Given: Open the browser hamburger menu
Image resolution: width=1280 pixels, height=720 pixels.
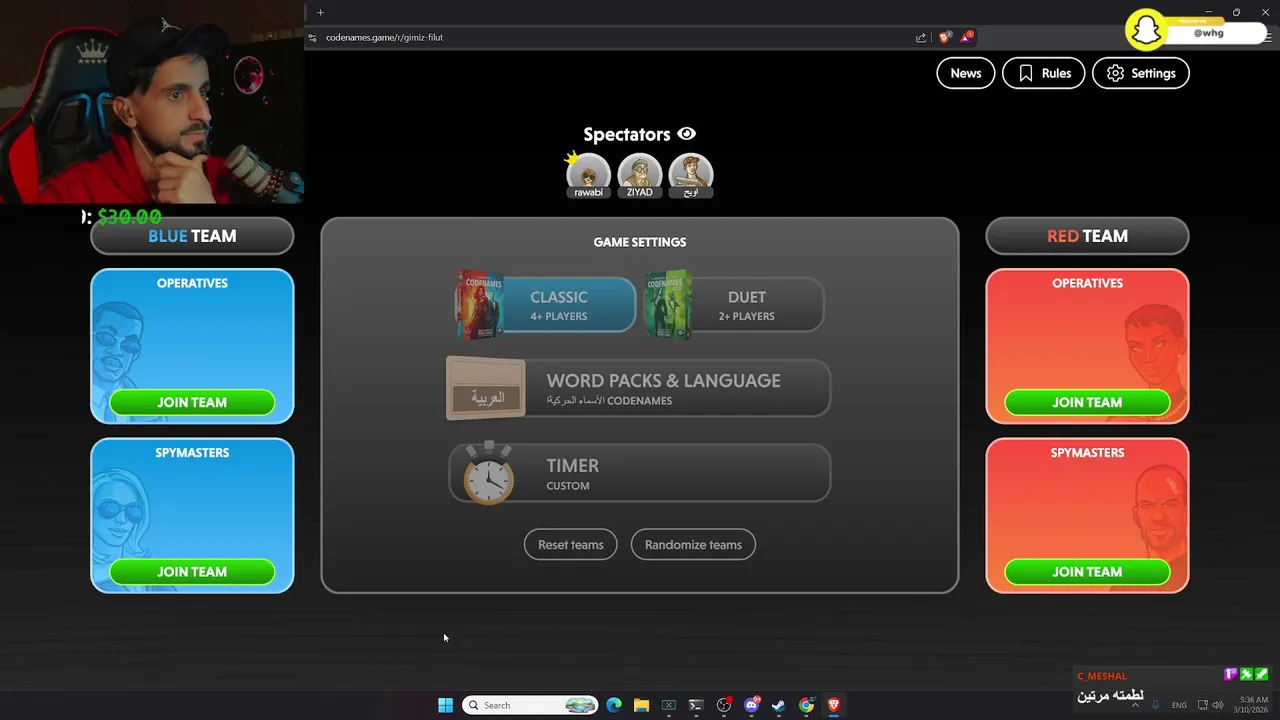Looking at the screenshot, I should (x=1268, y=37).
